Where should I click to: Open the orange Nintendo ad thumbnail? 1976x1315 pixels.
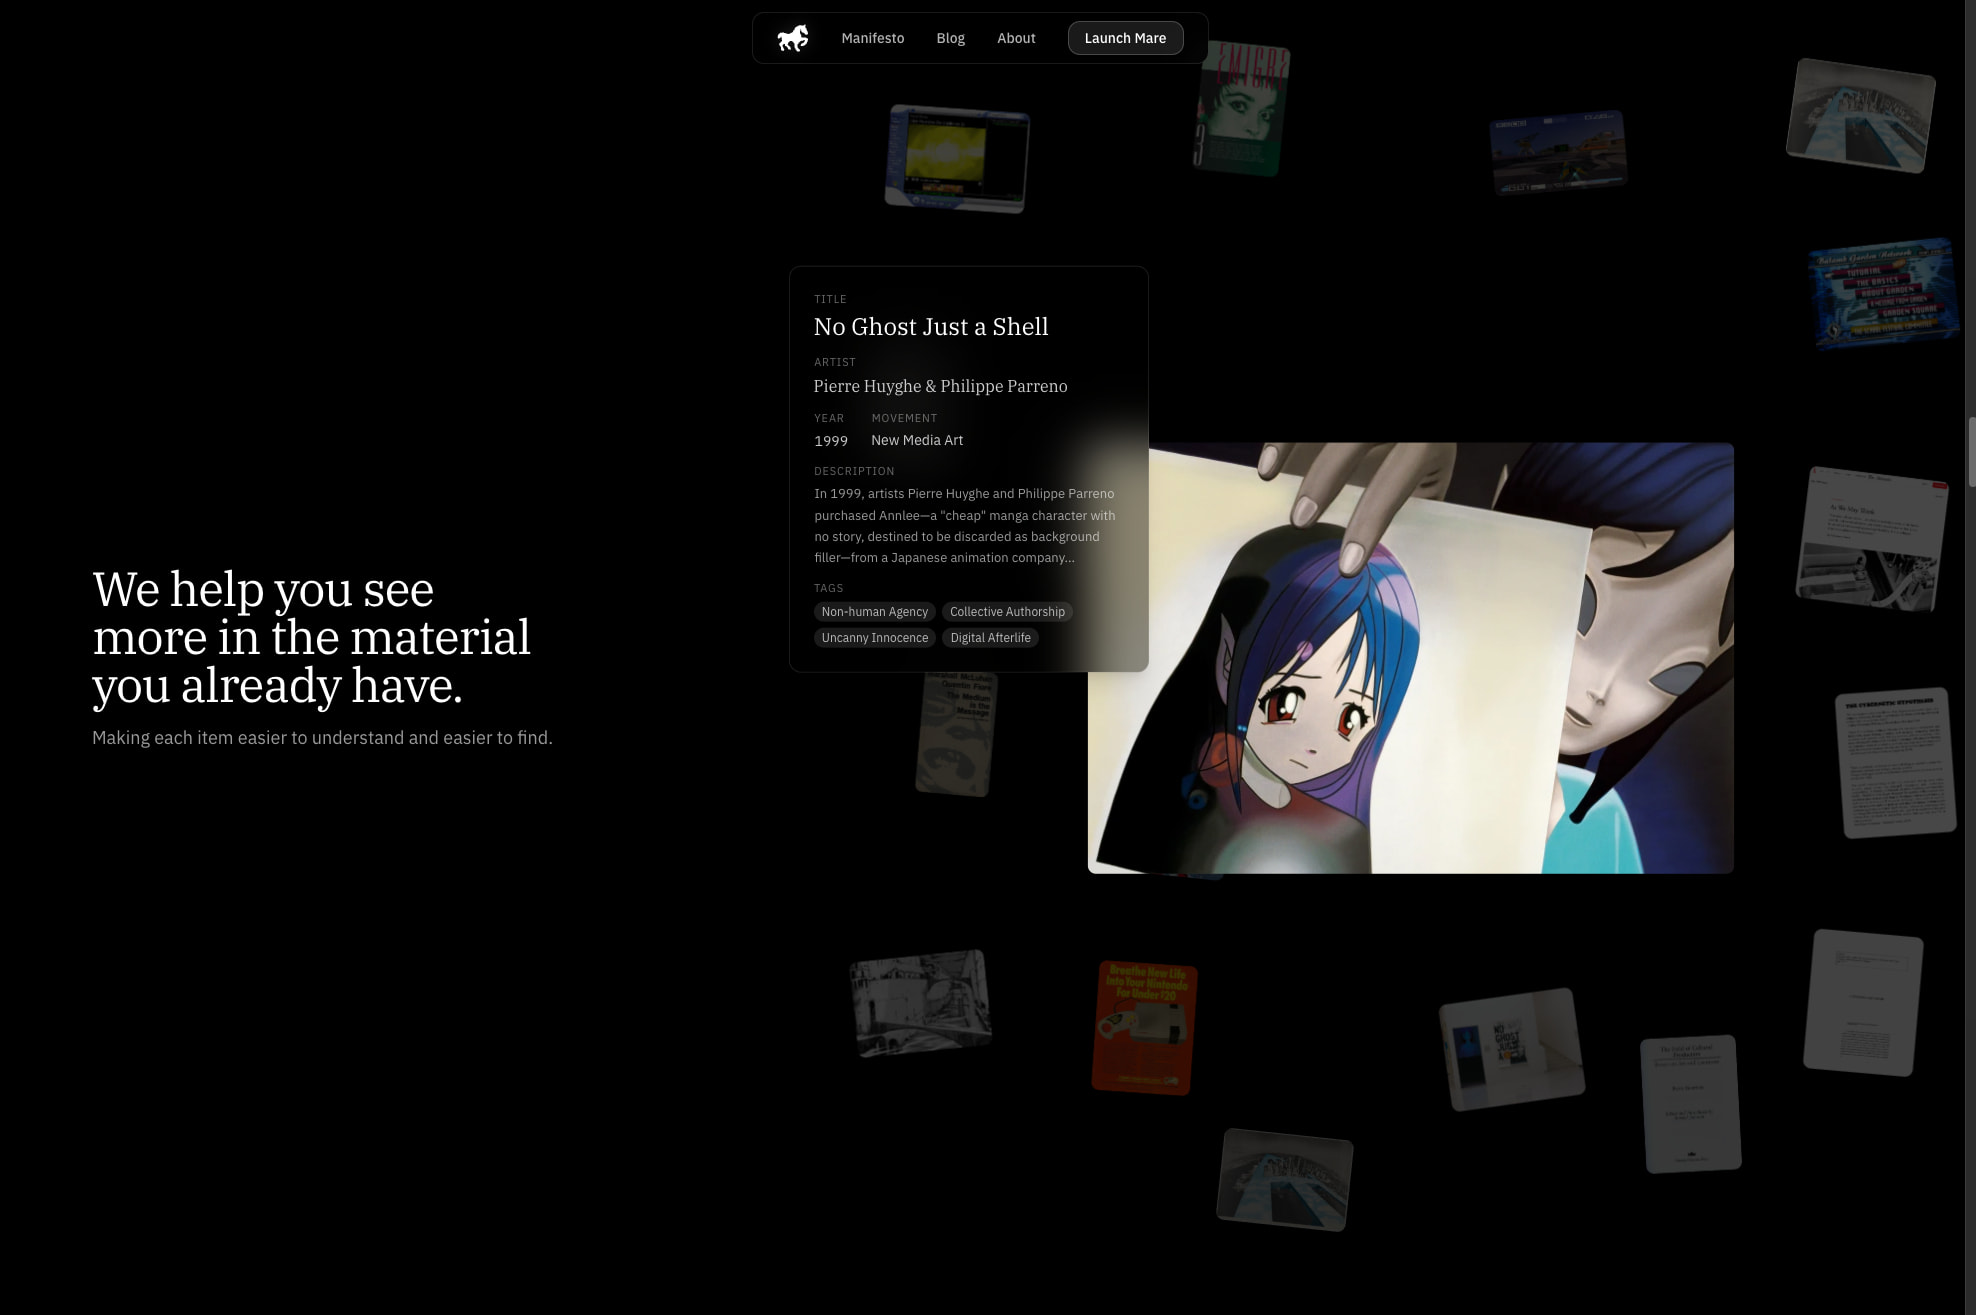(1144, 1028)
